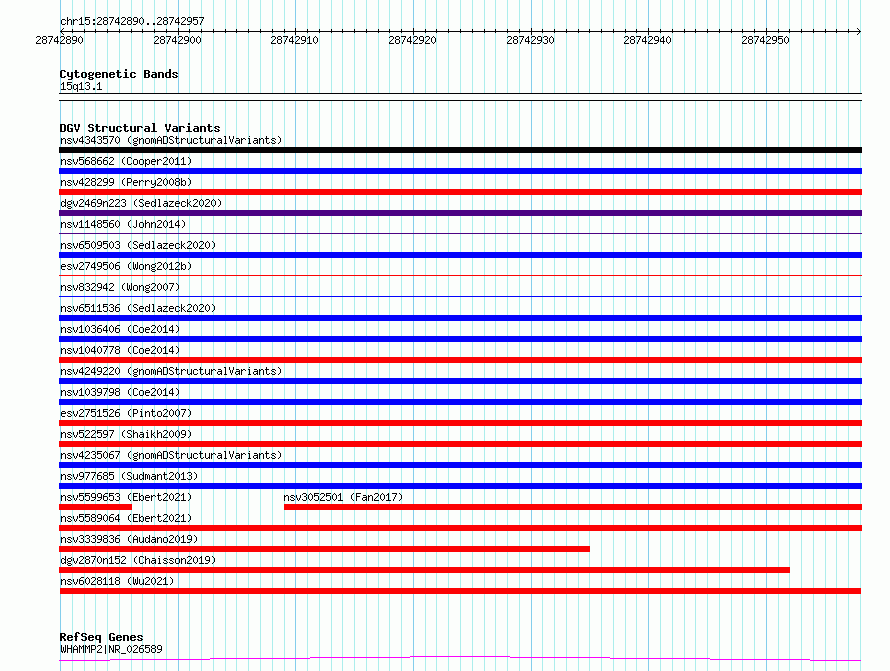890x671 pixels.
Task: Select the red bar under esv2751526
Action: tap(460, 423)
